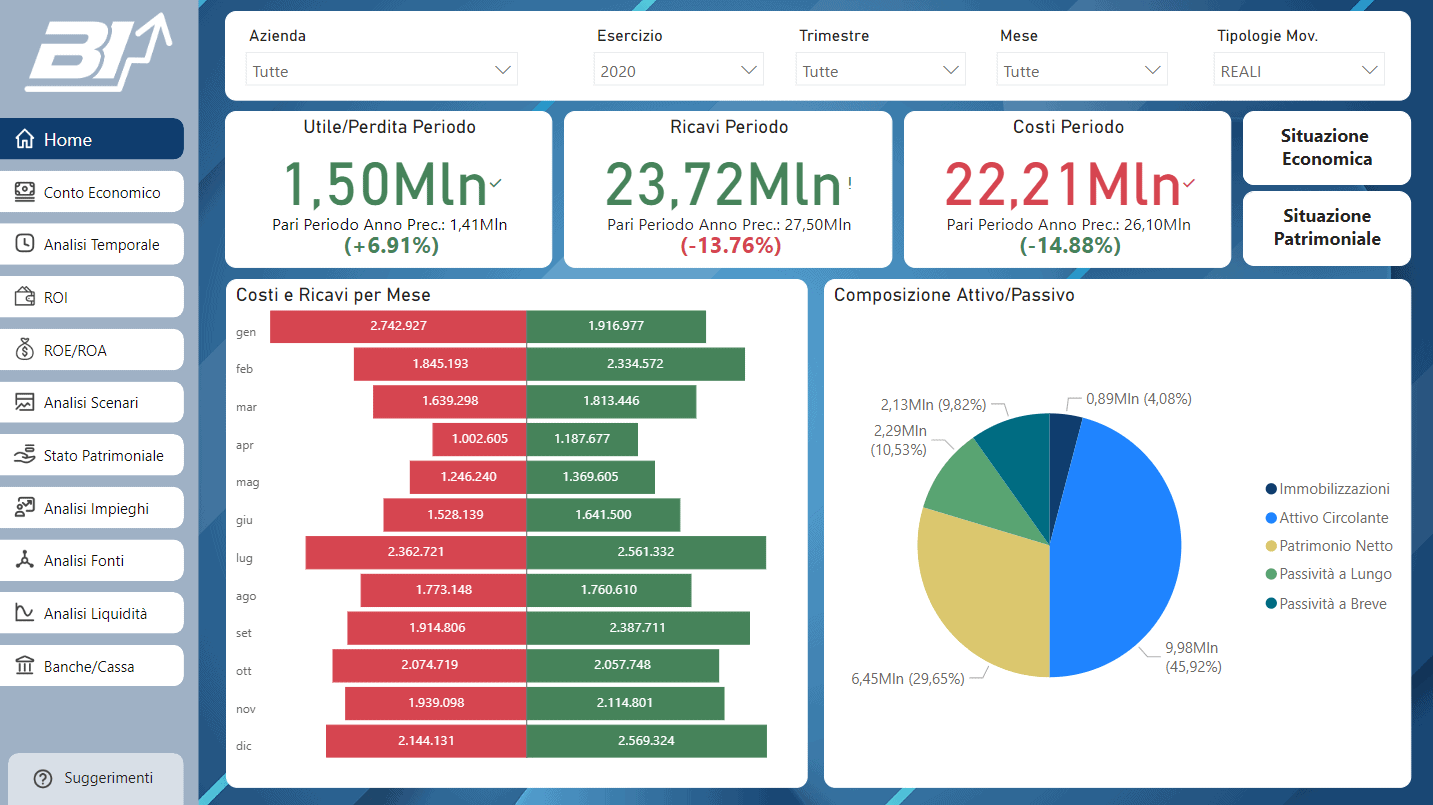The height and width of the screenshot is (805, 1433).
Task: Click the pie label 0,89Mln (4,08%)
Action: 1138,399
